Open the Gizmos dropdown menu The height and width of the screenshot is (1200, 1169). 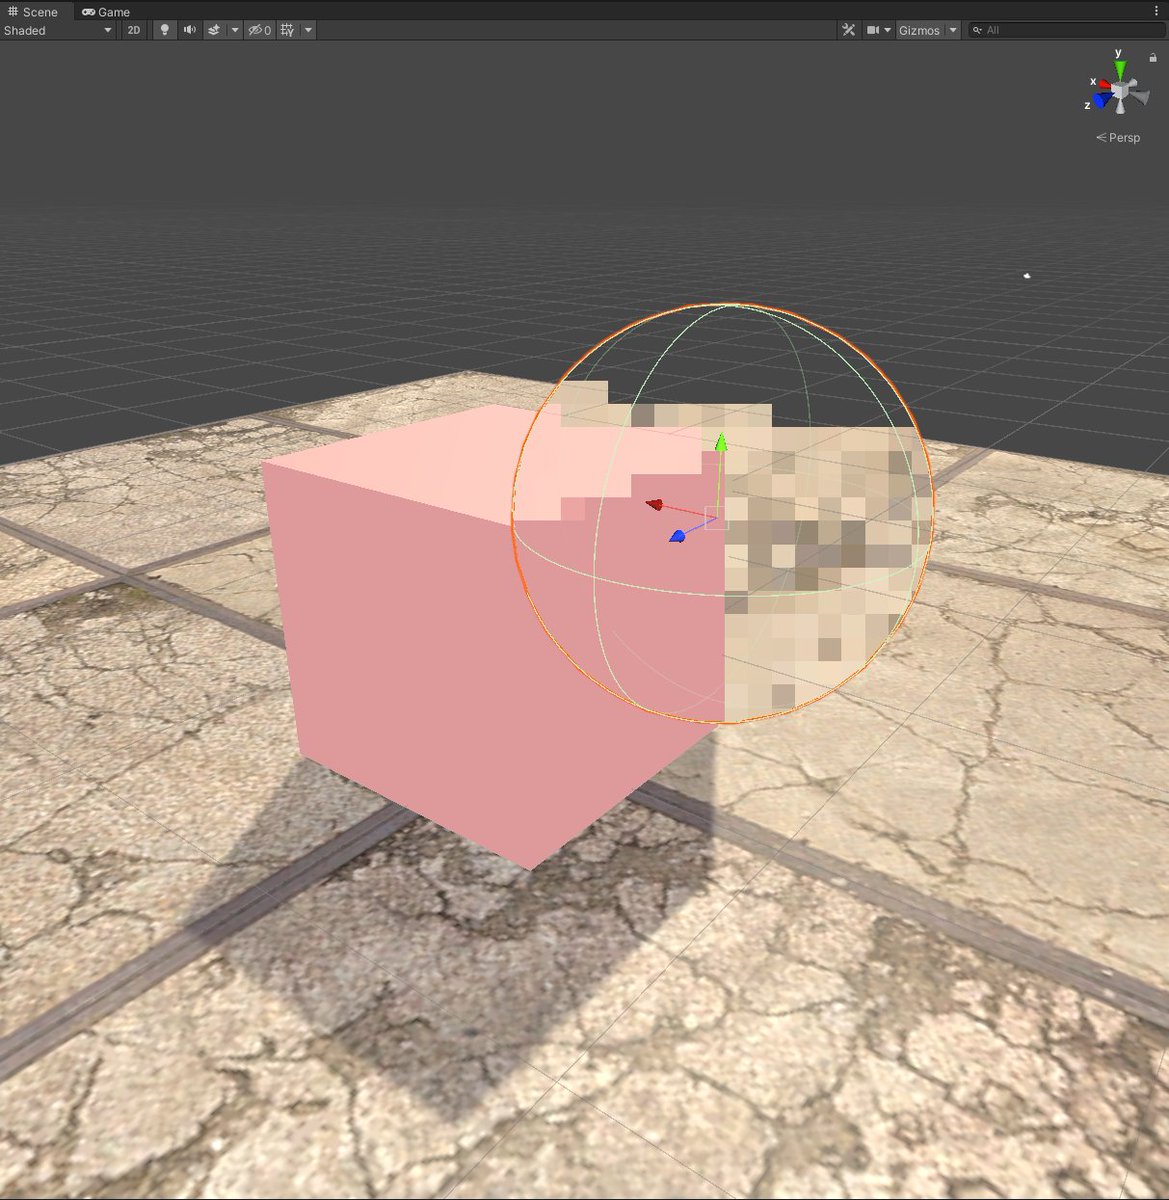[919, 30]
